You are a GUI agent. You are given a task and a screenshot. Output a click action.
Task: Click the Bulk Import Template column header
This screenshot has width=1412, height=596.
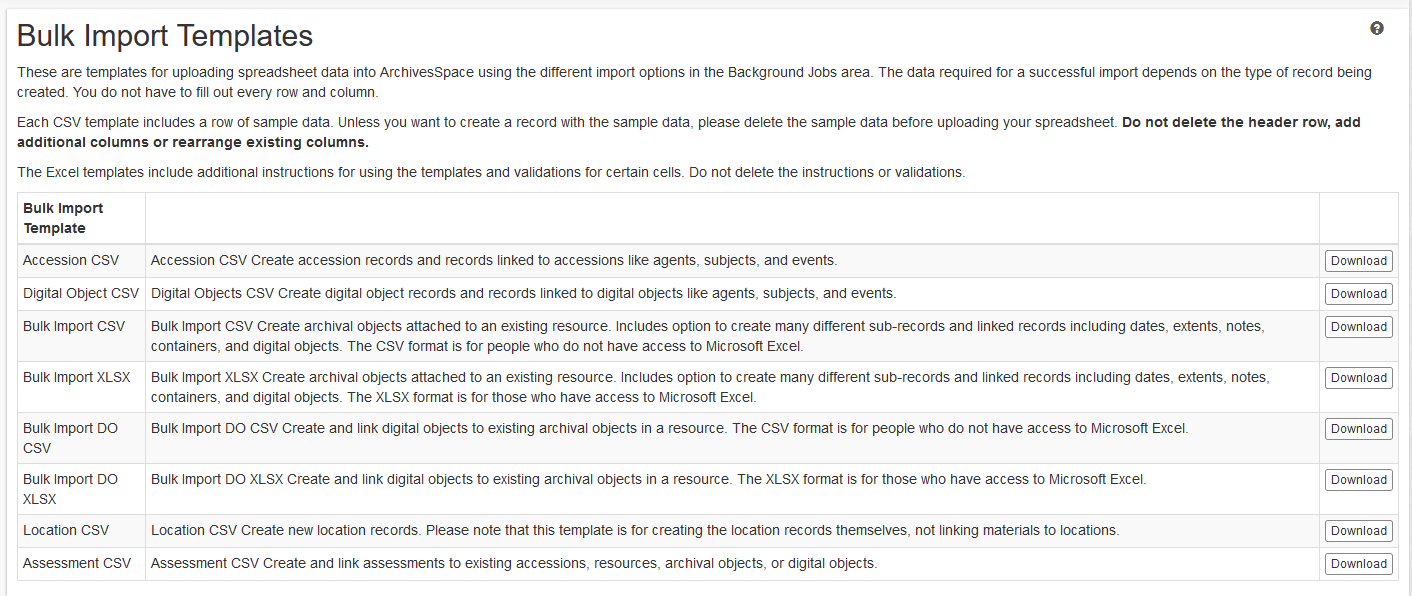(x=63, y=218)
